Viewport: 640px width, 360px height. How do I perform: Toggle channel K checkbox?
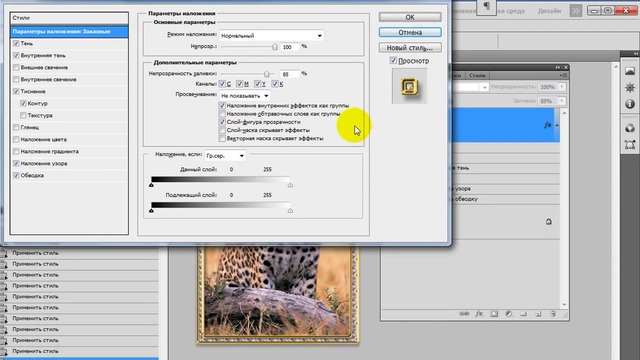point(275,84)
